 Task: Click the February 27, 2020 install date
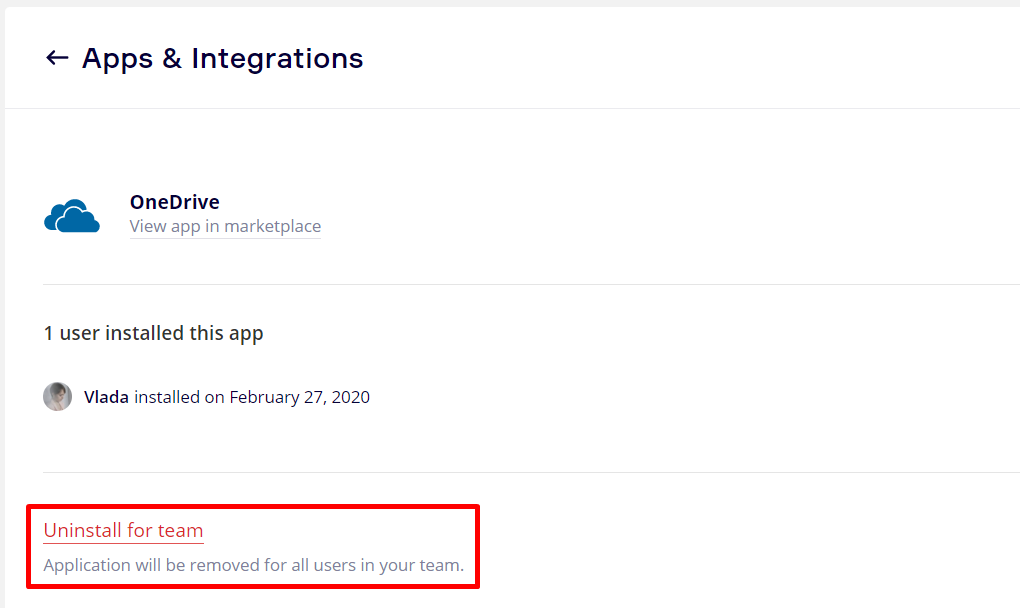tap(299, 397)
